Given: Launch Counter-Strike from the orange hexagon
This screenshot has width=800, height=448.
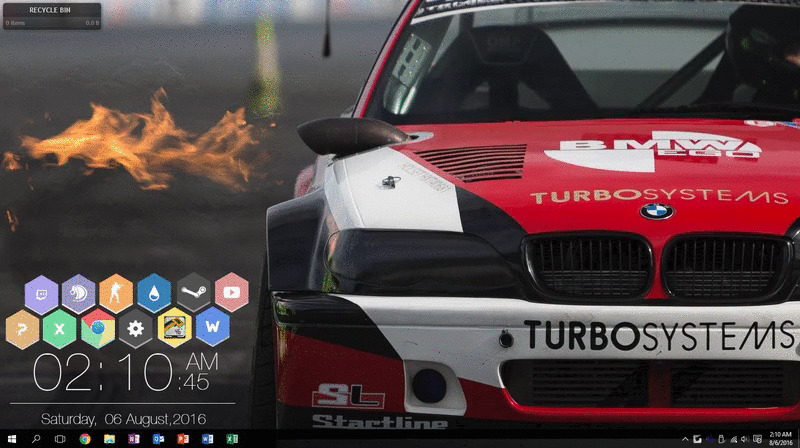Looking at the screenshot, I should click(x=116, y=293).
